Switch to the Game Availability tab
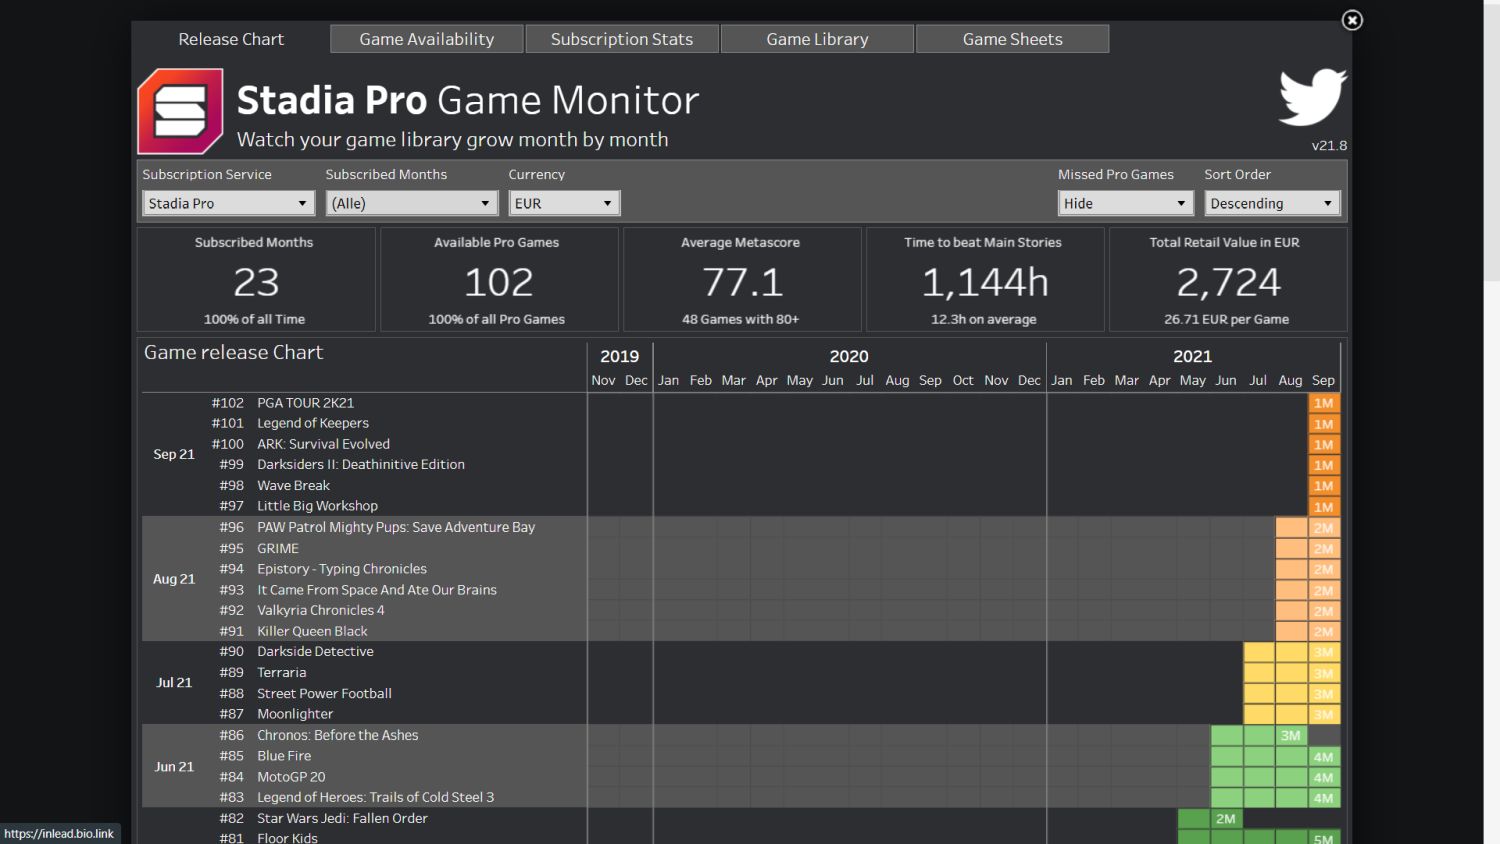Image resolution: width=1500 pixels, height=844 pixels. pyautogui.click(x=427, y=39)
